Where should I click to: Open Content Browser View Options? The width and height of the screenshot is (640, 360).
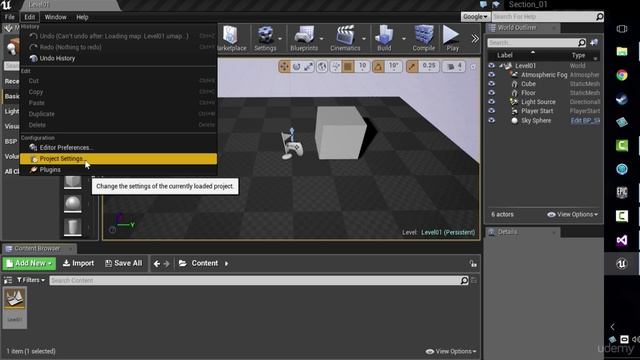click(x=451, y=351)
